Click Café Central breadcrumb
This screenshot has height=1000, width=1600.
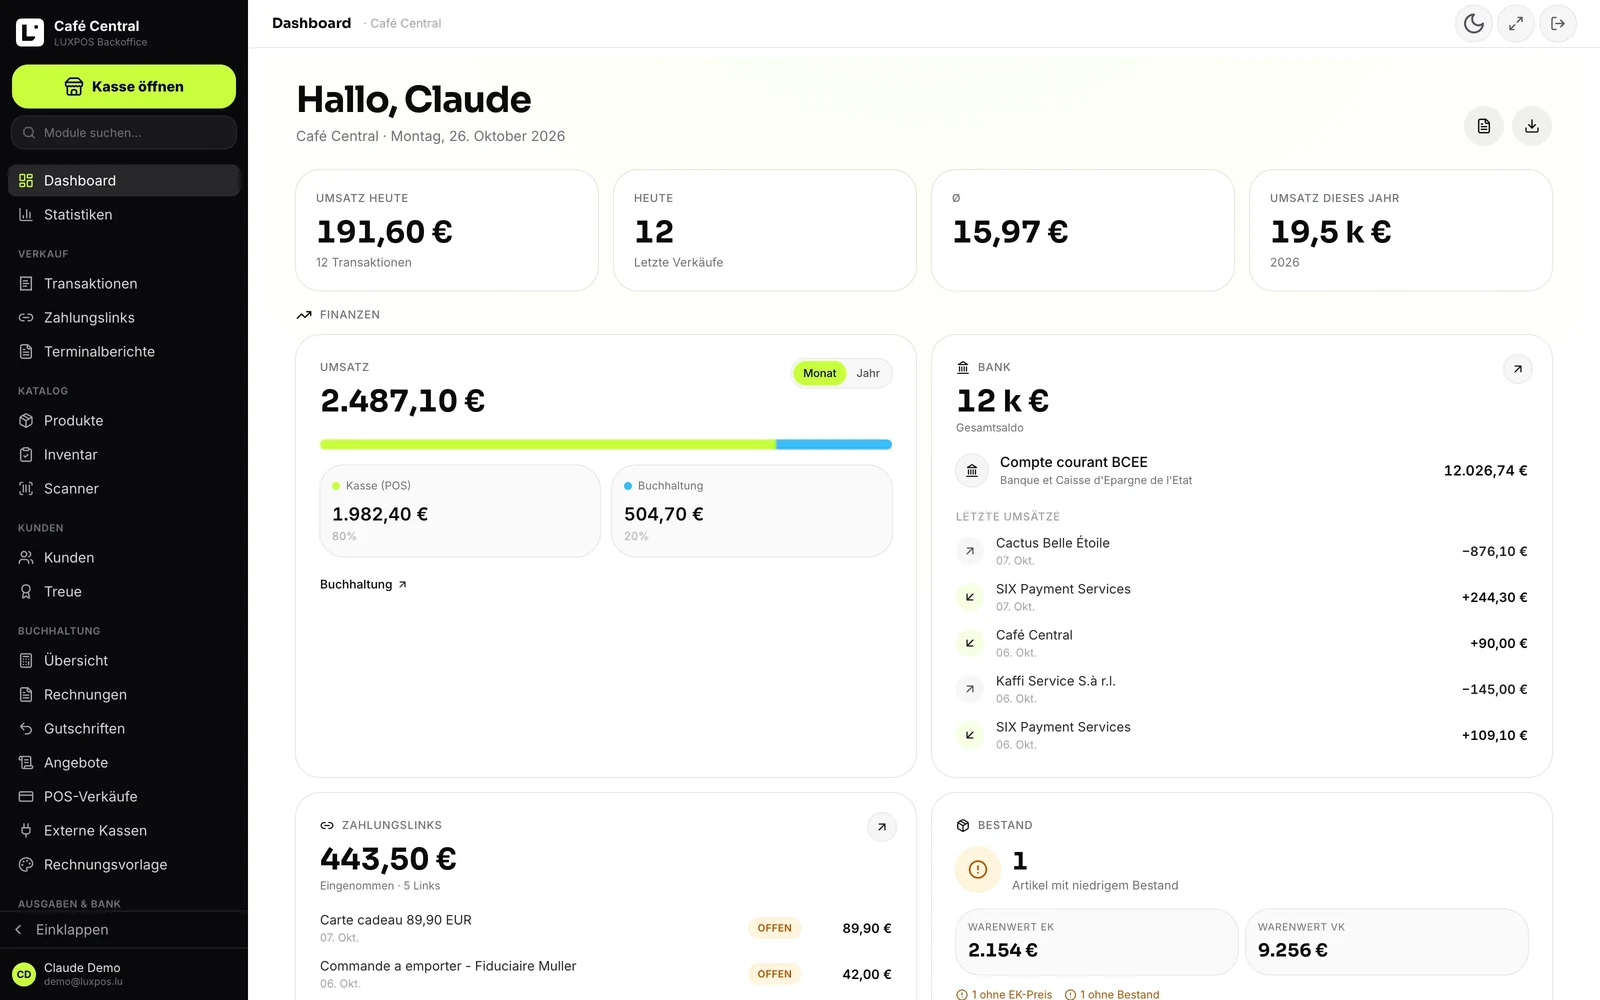(x=405, y=23)
